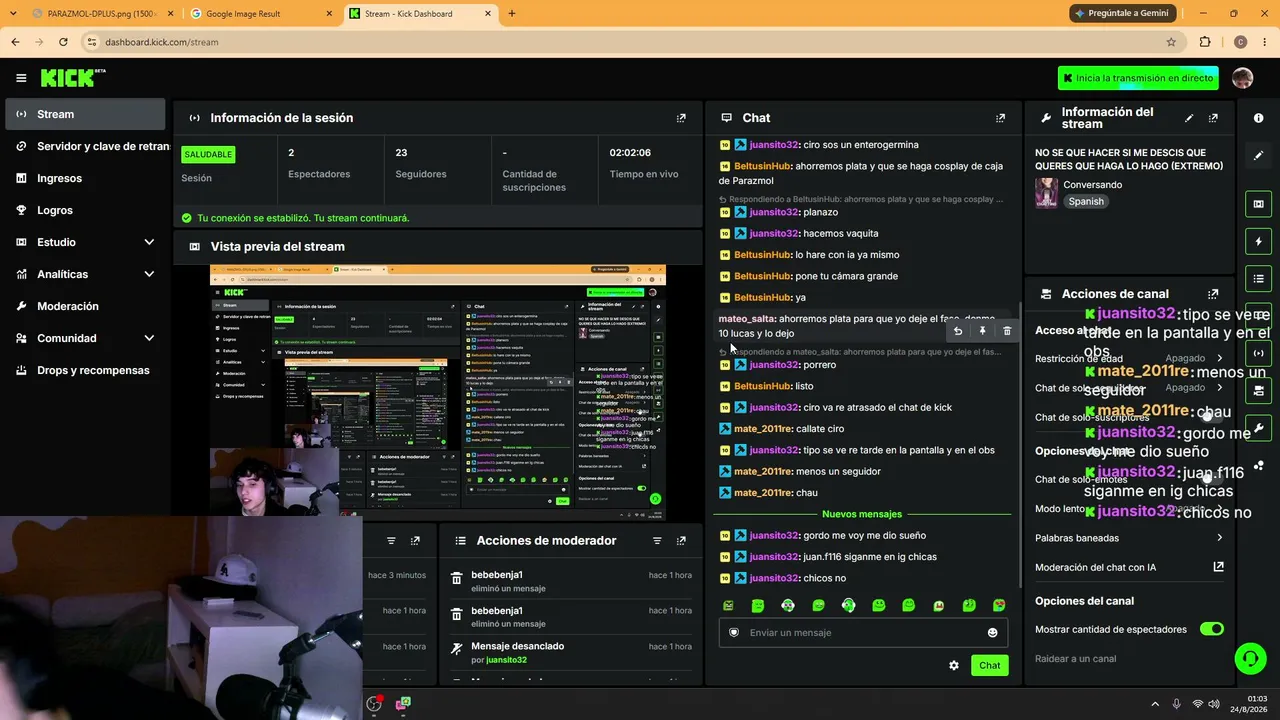Bookmark this page with the star icon
This screenshot has width=1280, height=720.
coord(1171,42)
